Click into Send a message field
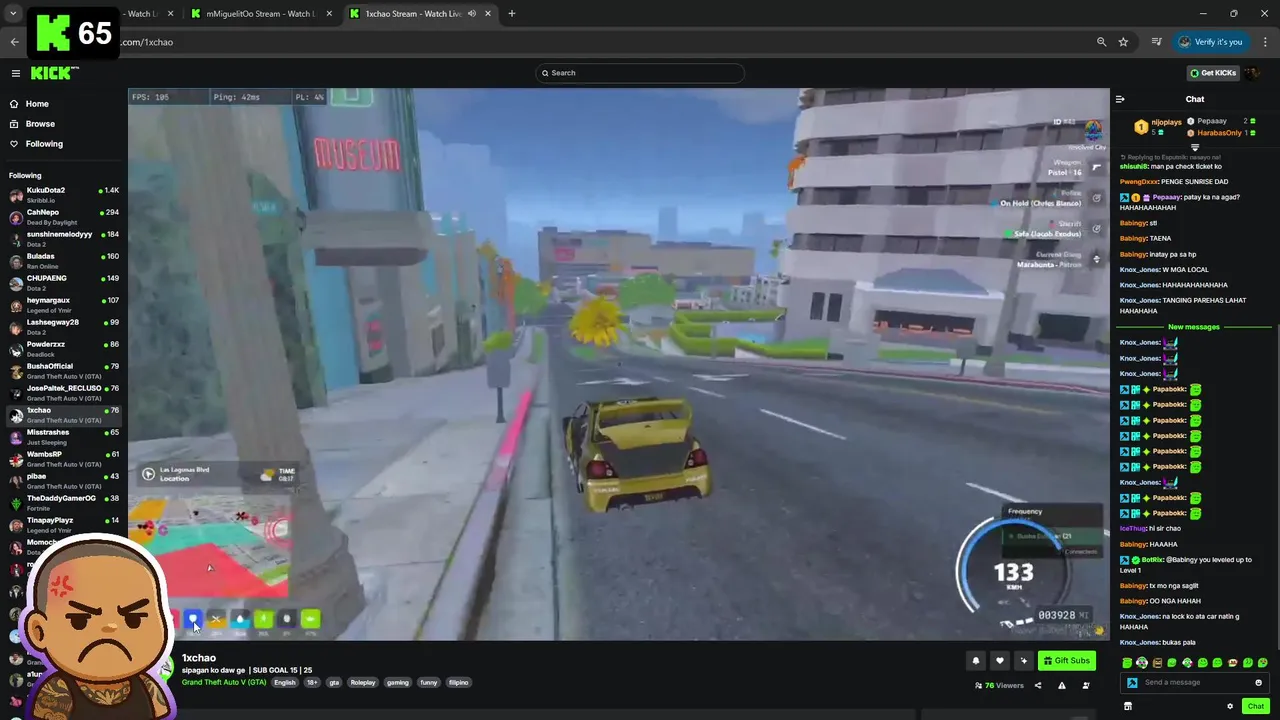Viewport: 1280px width, 720px height. pos(1196,682)
